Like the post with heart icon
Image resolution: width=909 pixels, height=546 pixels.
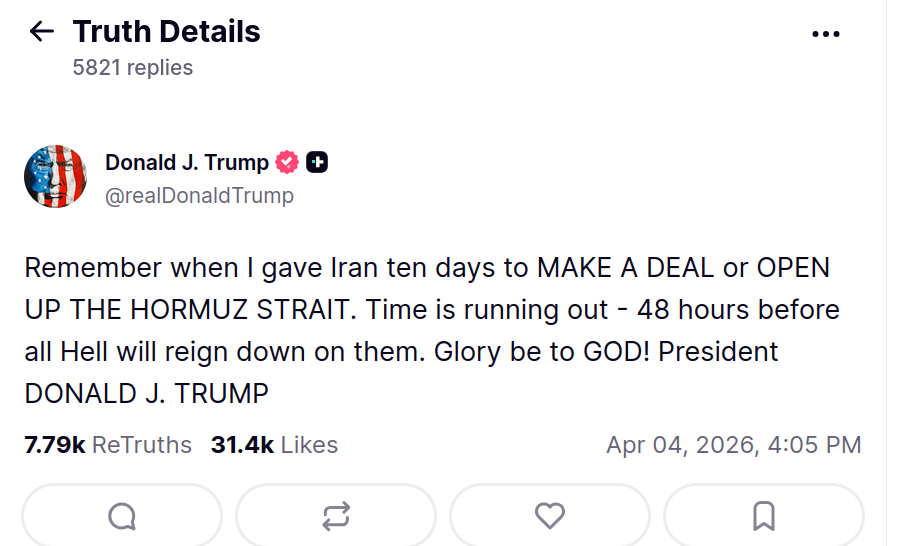tap(550, 516)
